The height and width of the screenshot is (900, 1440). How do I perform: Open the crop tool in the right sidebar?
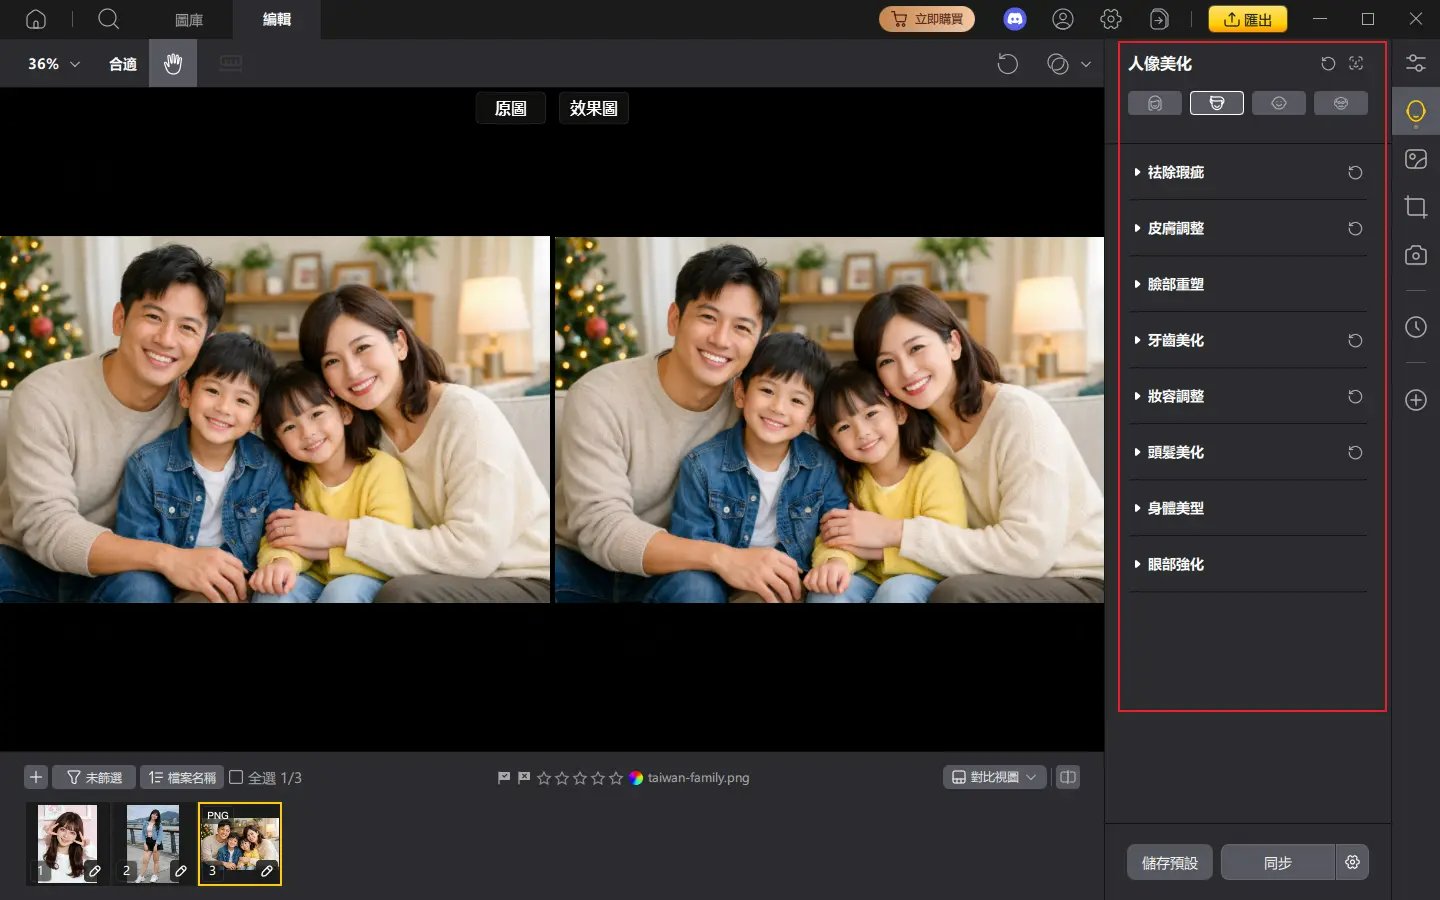coord(1416,207)
